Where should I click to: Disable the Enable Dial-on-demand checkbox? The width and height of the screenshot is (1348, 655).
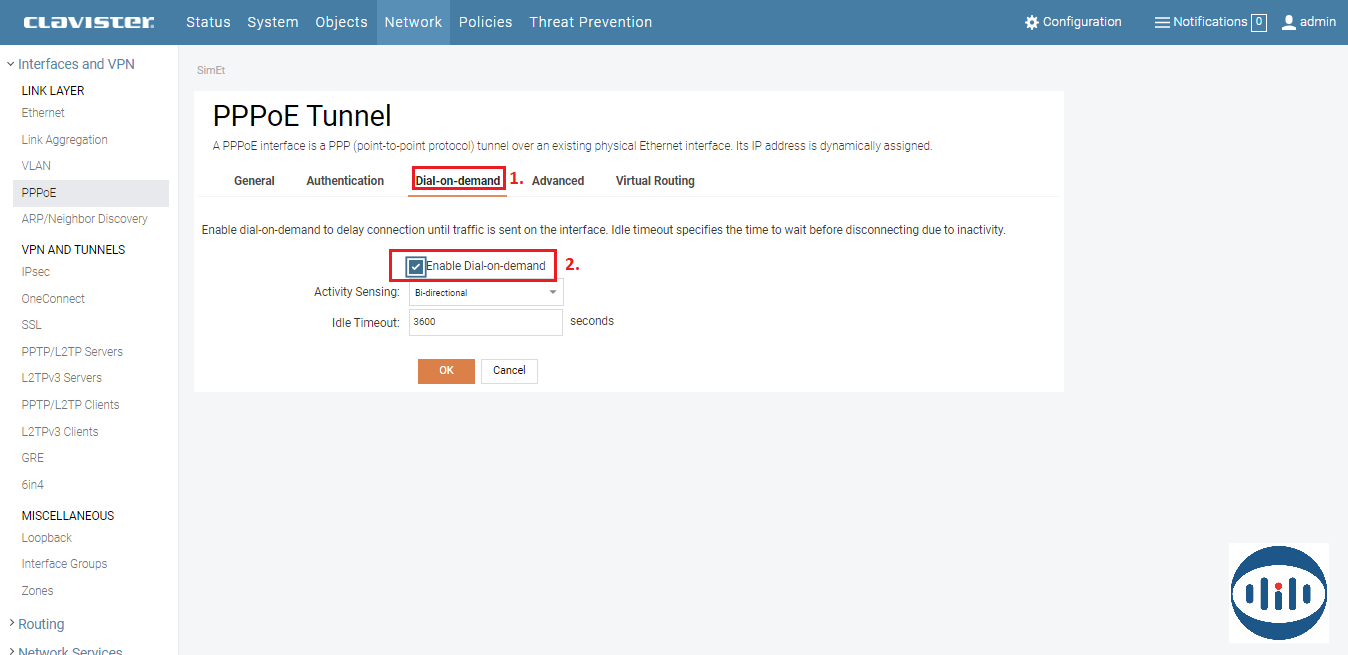pyautogui.click(x=416, y=266)
